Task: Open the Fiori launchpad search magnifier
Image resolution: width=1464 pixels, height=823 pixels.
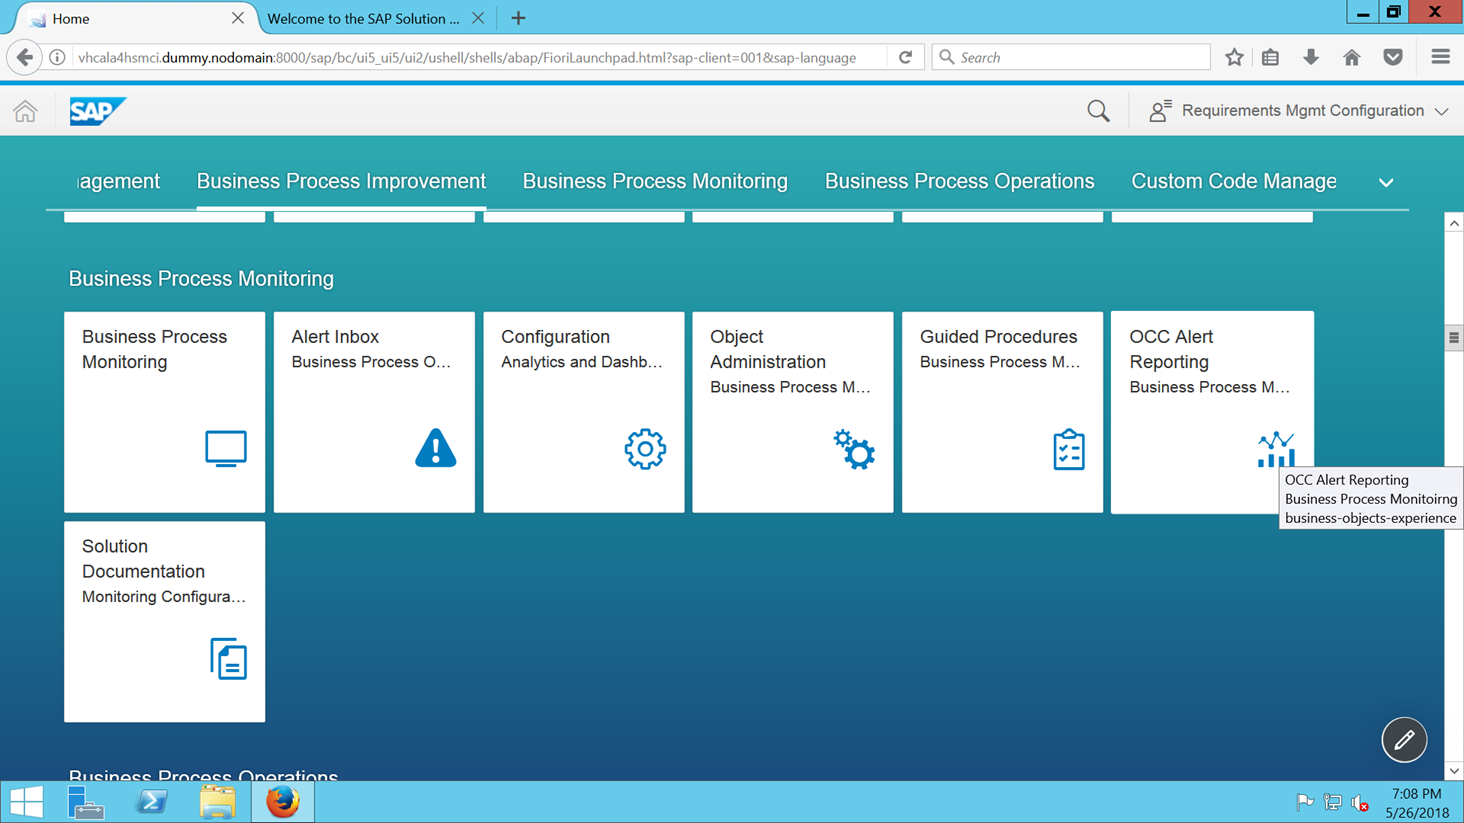Action: tap(1098, 111)
